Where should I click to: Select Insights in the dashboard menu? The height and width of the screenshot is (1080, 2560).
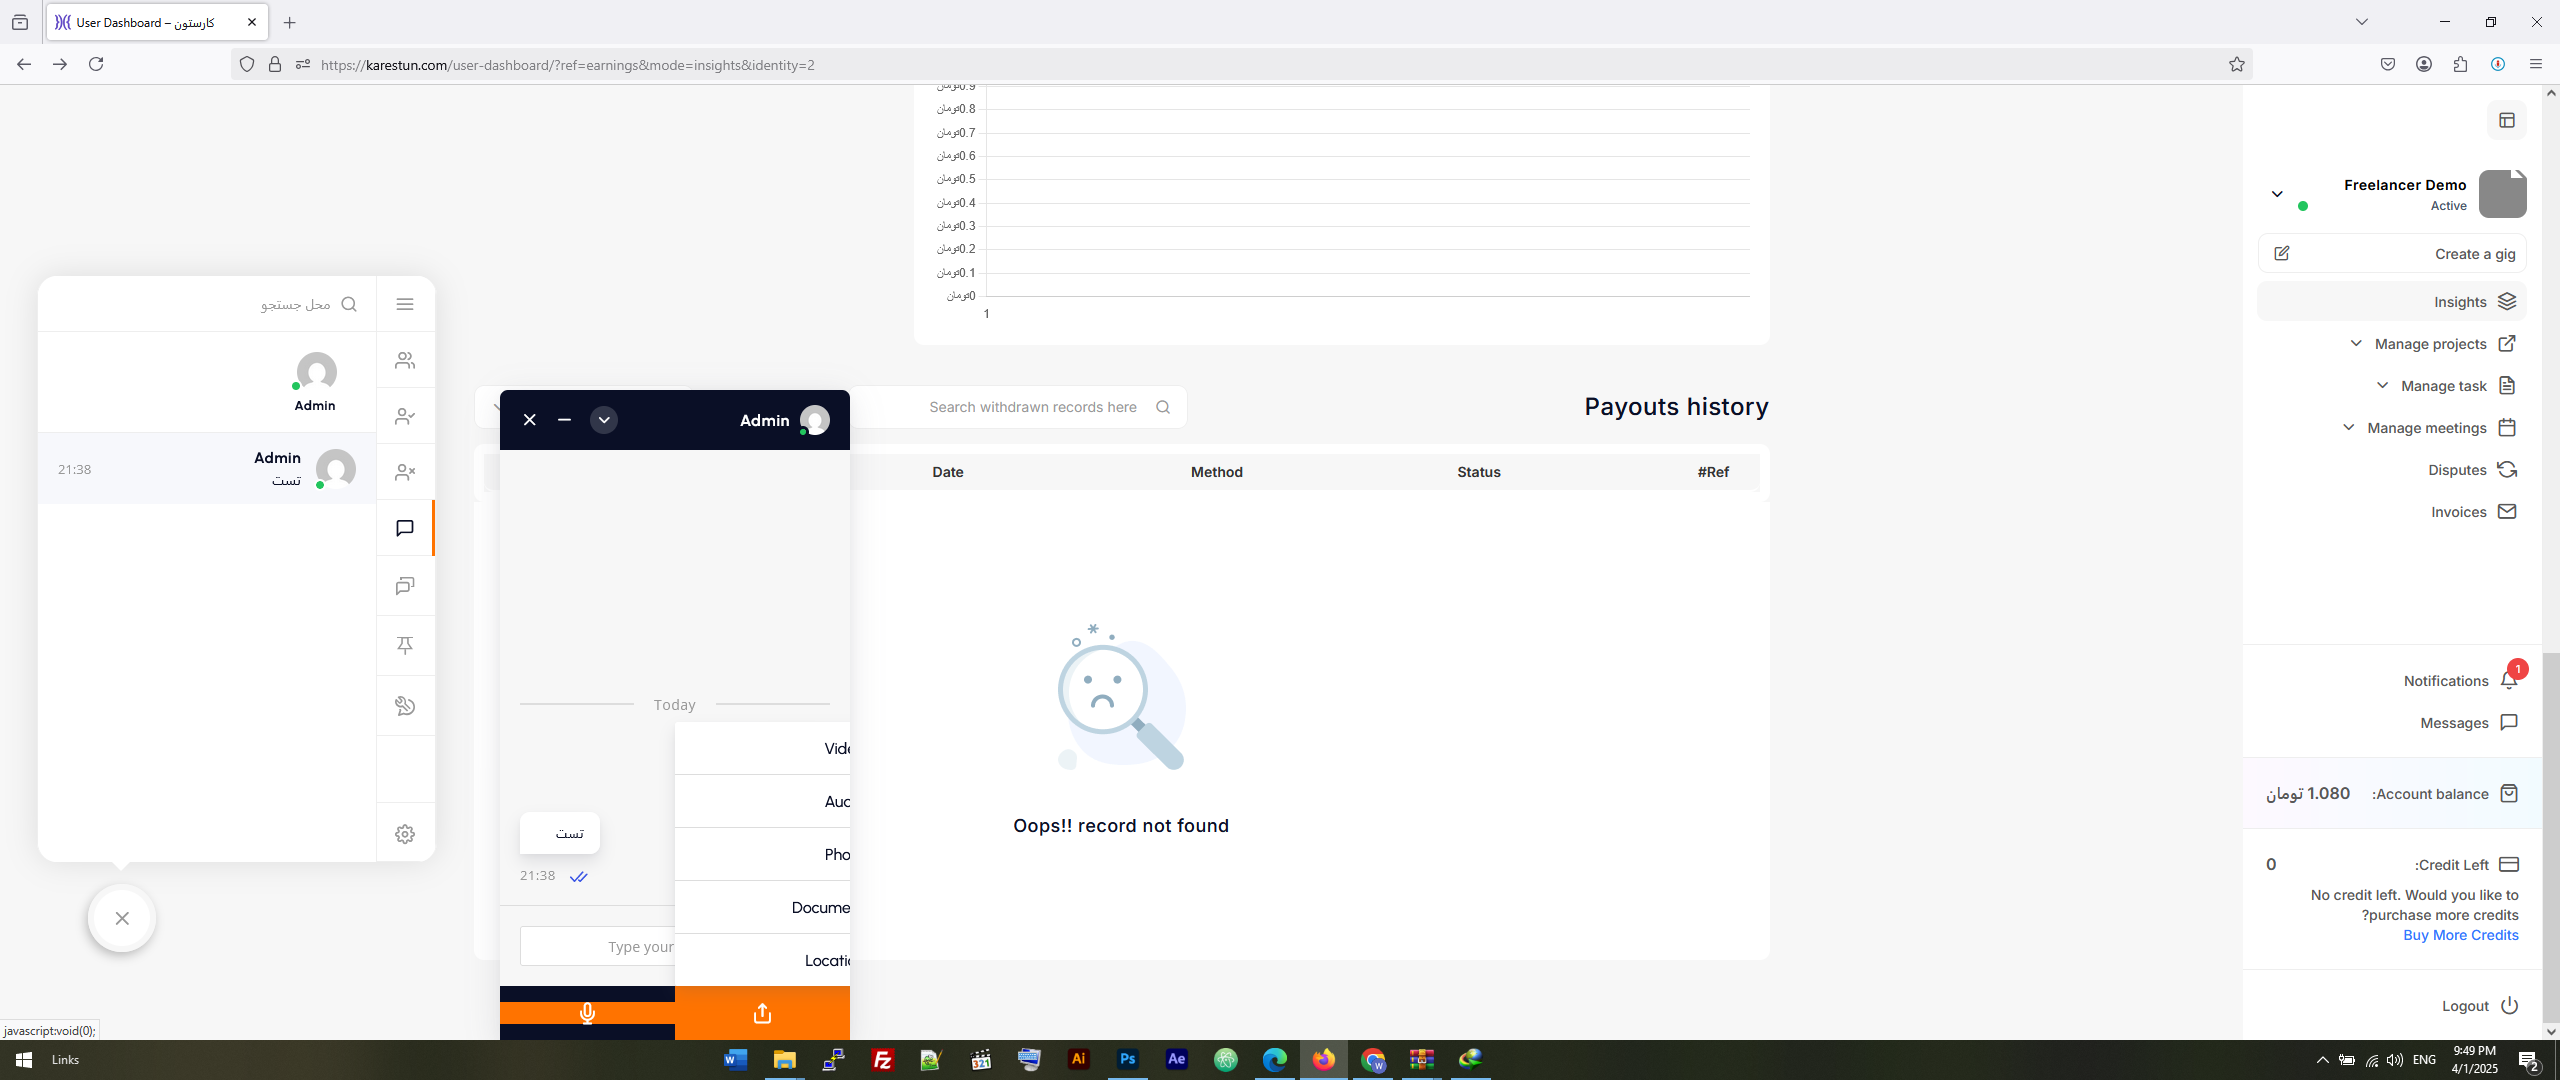coord(2460,302)
